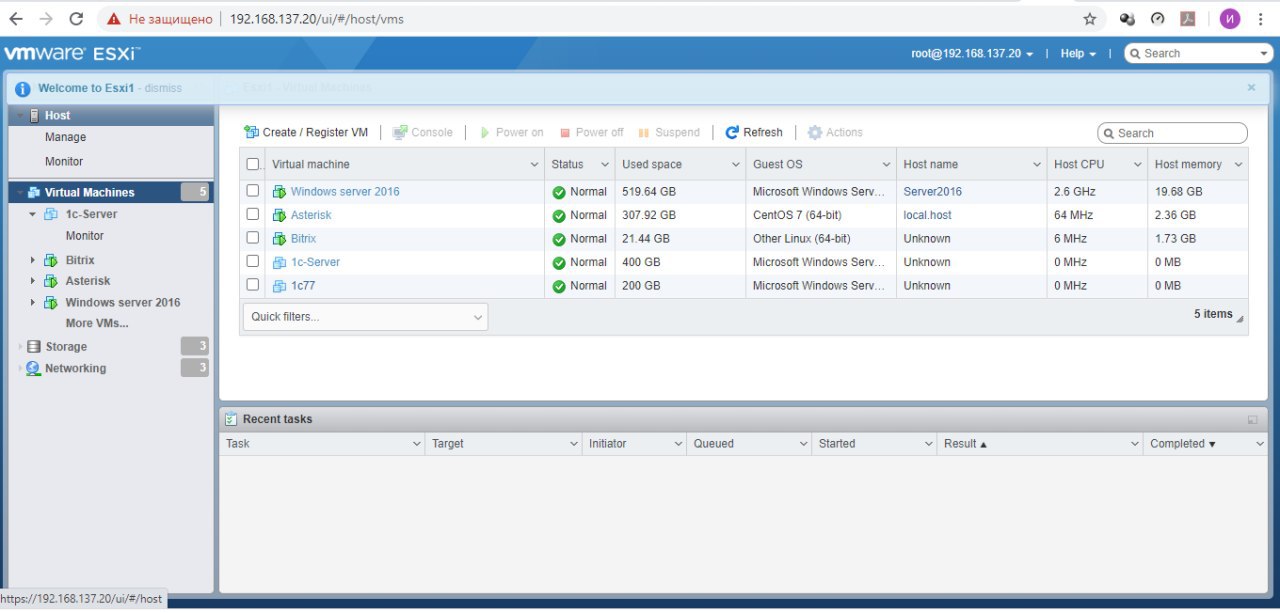Screen dimensions: 1280x613
Task: Click the Storage icon in navigator
Action: (34, 346)
